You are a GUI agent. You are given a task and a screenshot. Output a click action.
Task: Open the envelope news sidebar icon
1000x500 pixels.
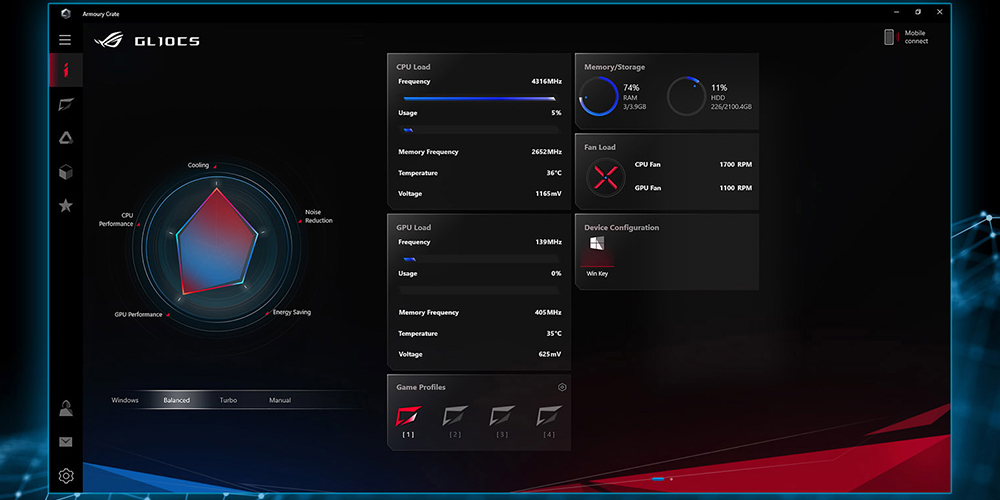66,442
